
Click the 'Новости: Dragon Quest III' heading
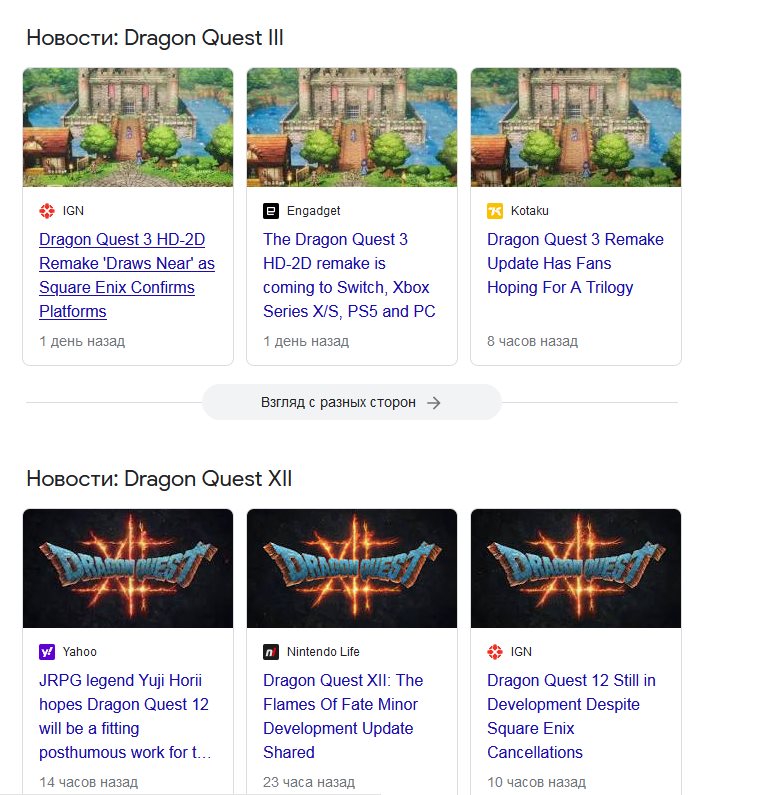coord(155,39)
